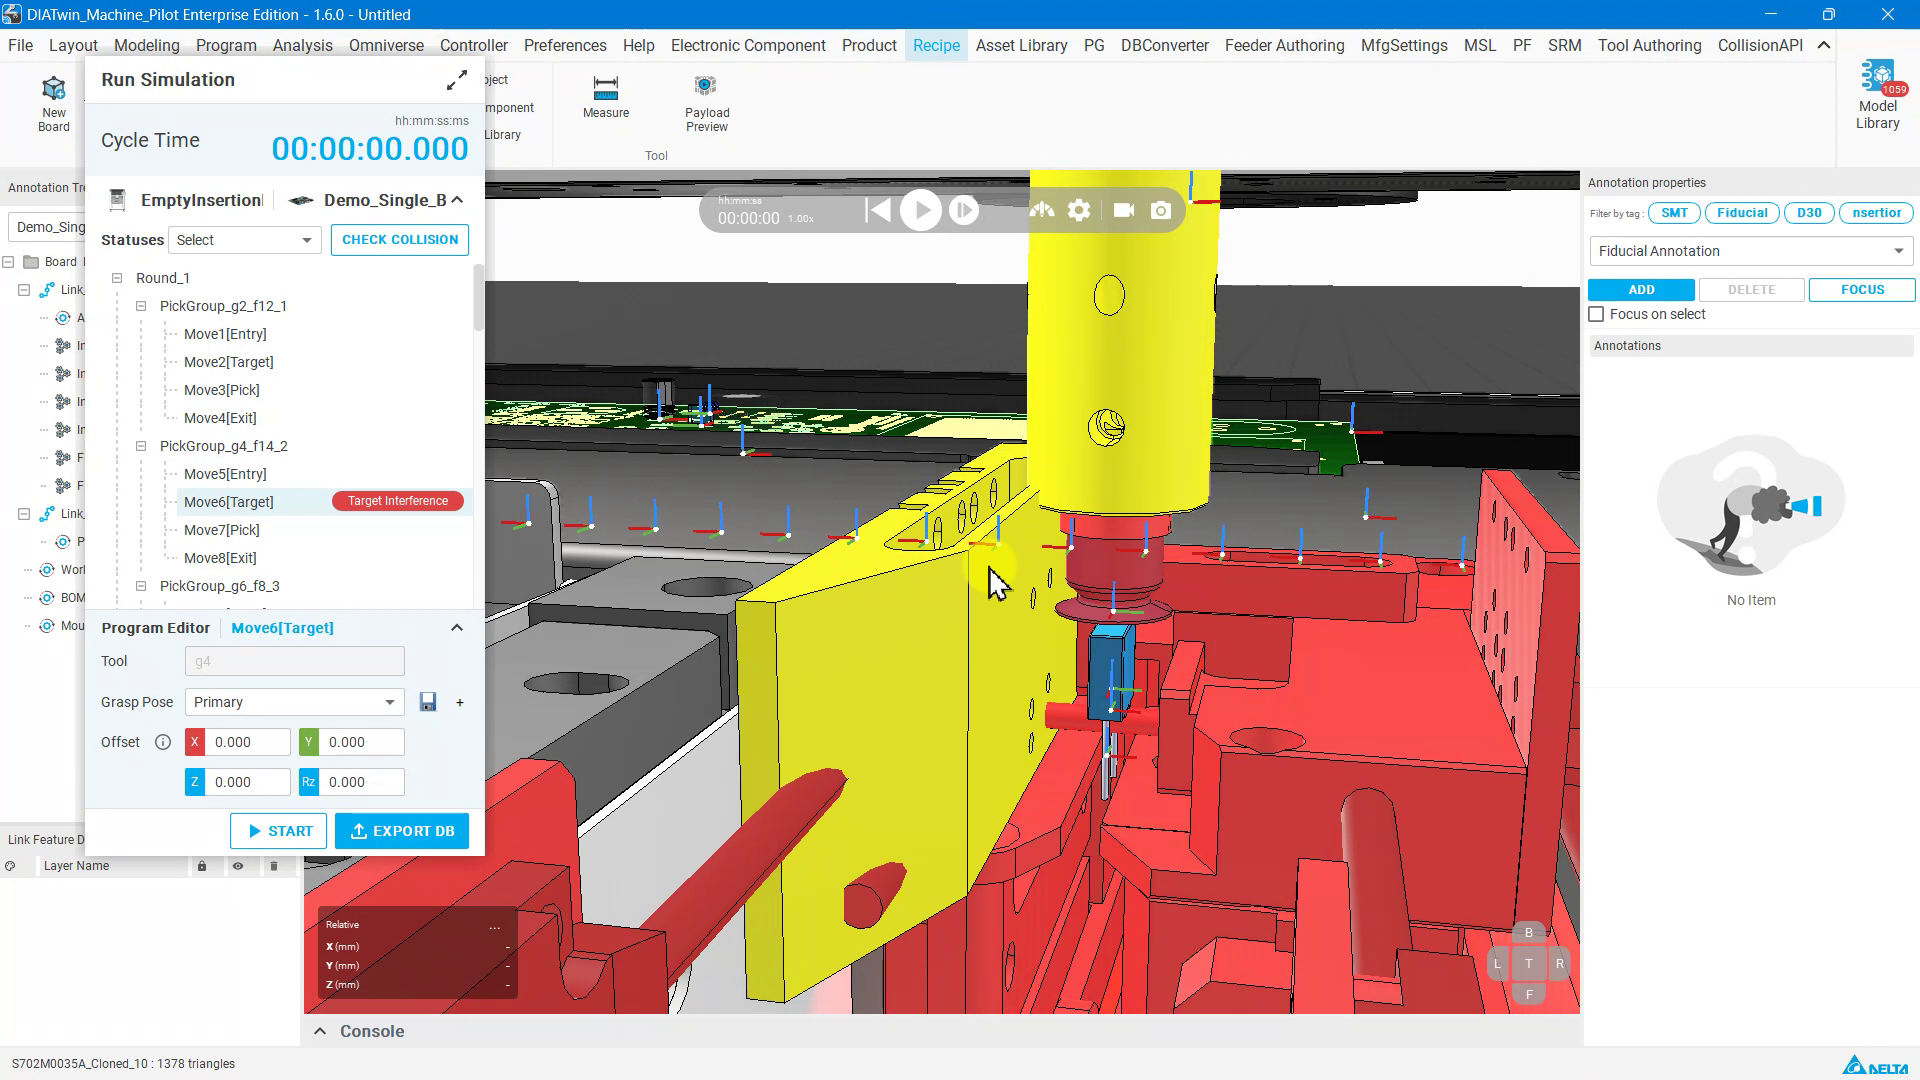This screenshot has height=1080, width=1920.
Task: Click the layer delete trash icon
Action: pyautogui.click(x=274, y=866)
